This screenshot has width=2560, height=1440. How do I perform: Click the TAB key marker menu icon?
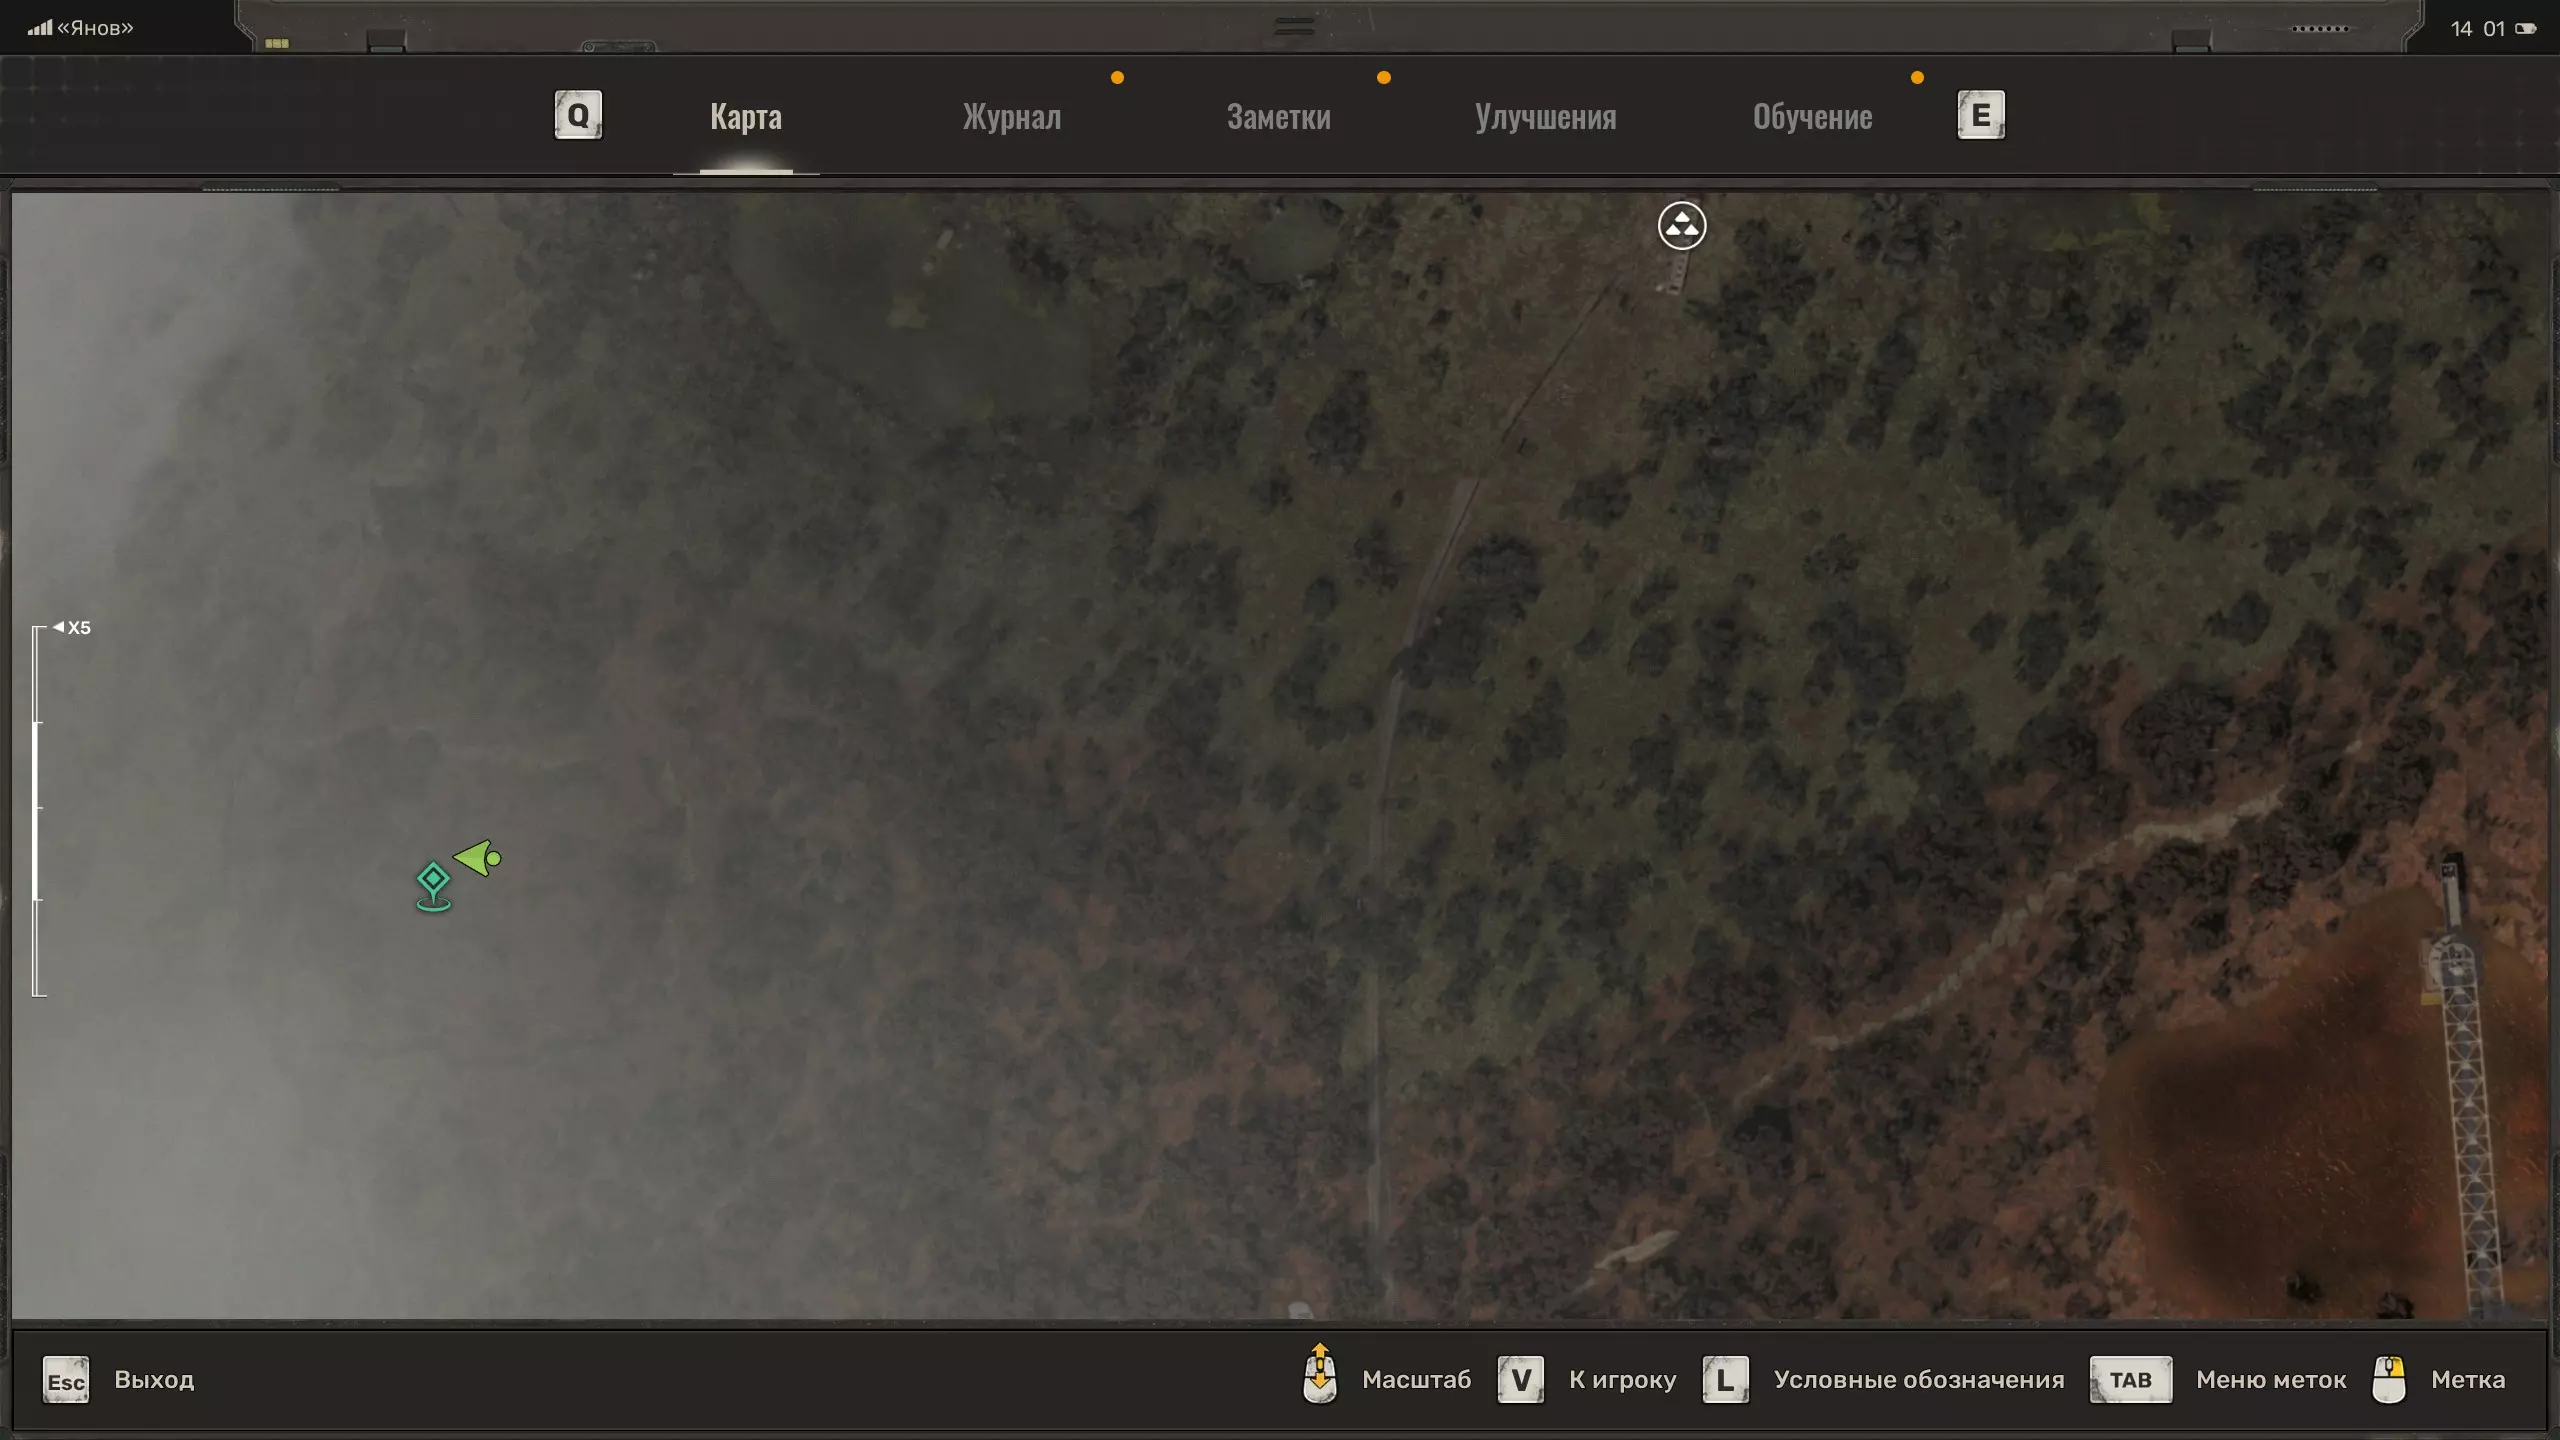tap(2130, 1380)
